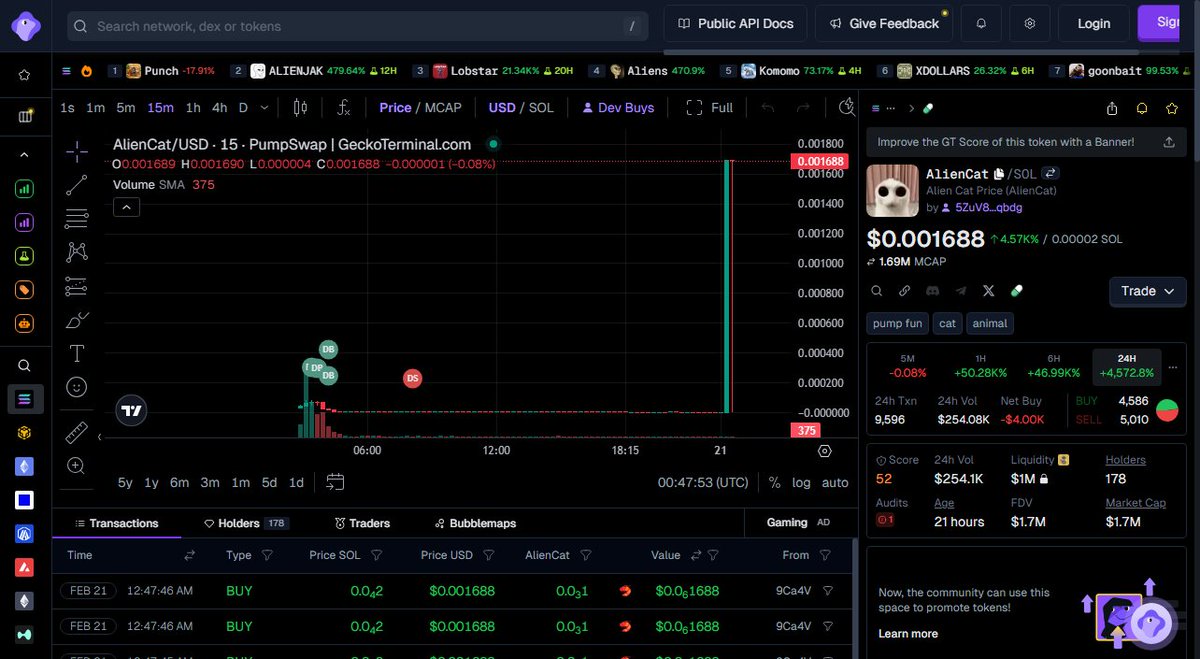Open the Price SOL column filter
Viewport: 1200px width, 659px height.
[x=376, y=555]
